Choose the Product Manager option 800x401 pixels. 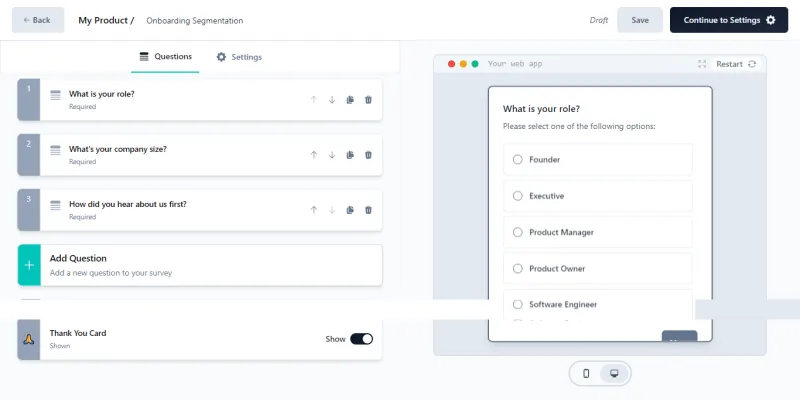tap(518, 232)
